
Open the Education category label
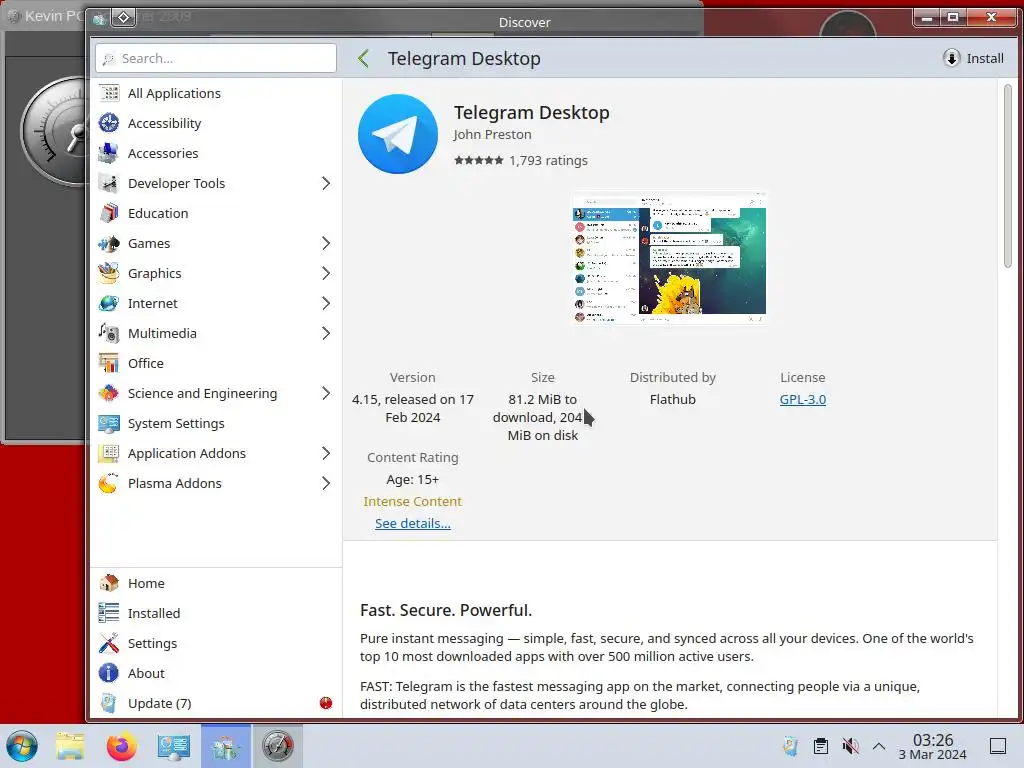coord(158,214)
